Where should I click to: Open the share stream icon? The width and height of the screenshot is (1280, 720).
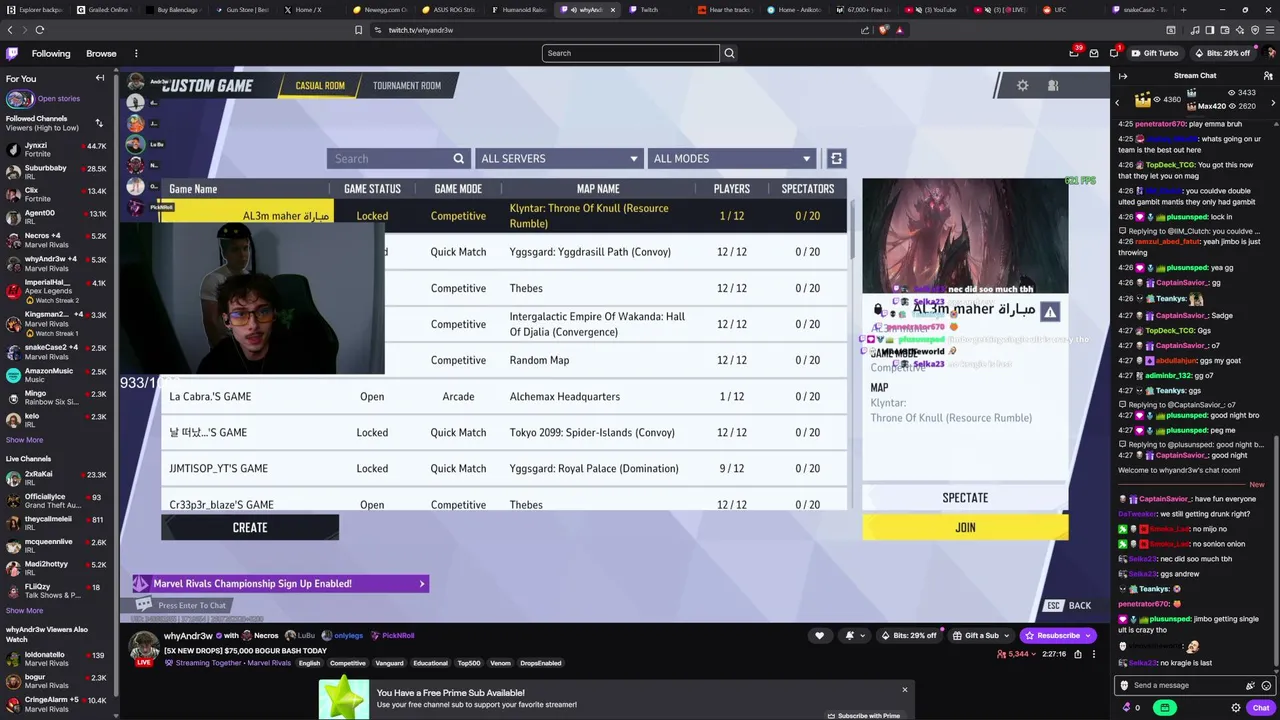coord(1077,654)
